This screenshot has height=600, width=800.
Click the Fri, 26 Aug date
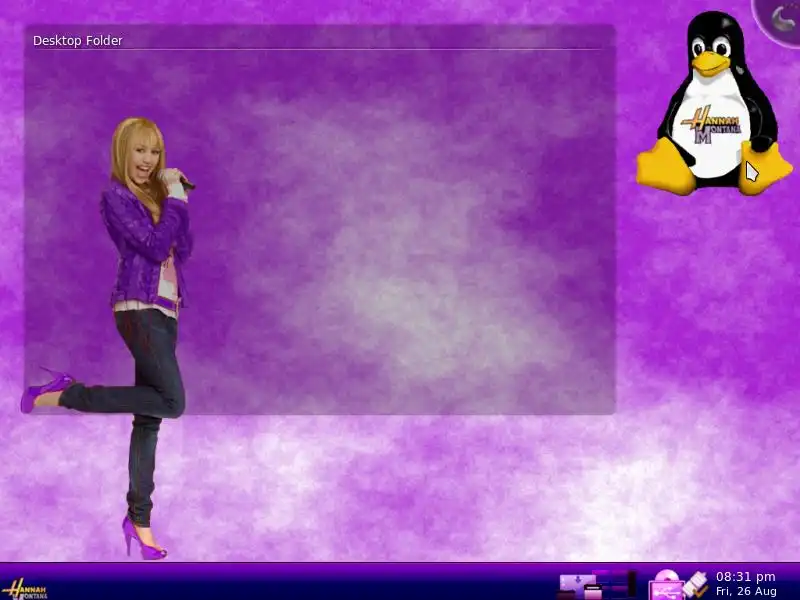(746, 591)
